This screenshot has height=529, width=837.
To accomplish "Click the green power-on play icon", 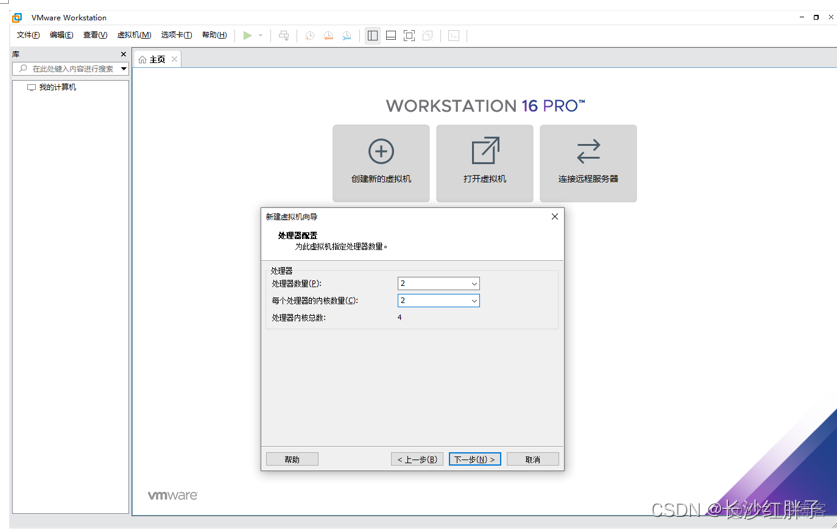I will tap(247, 36).
